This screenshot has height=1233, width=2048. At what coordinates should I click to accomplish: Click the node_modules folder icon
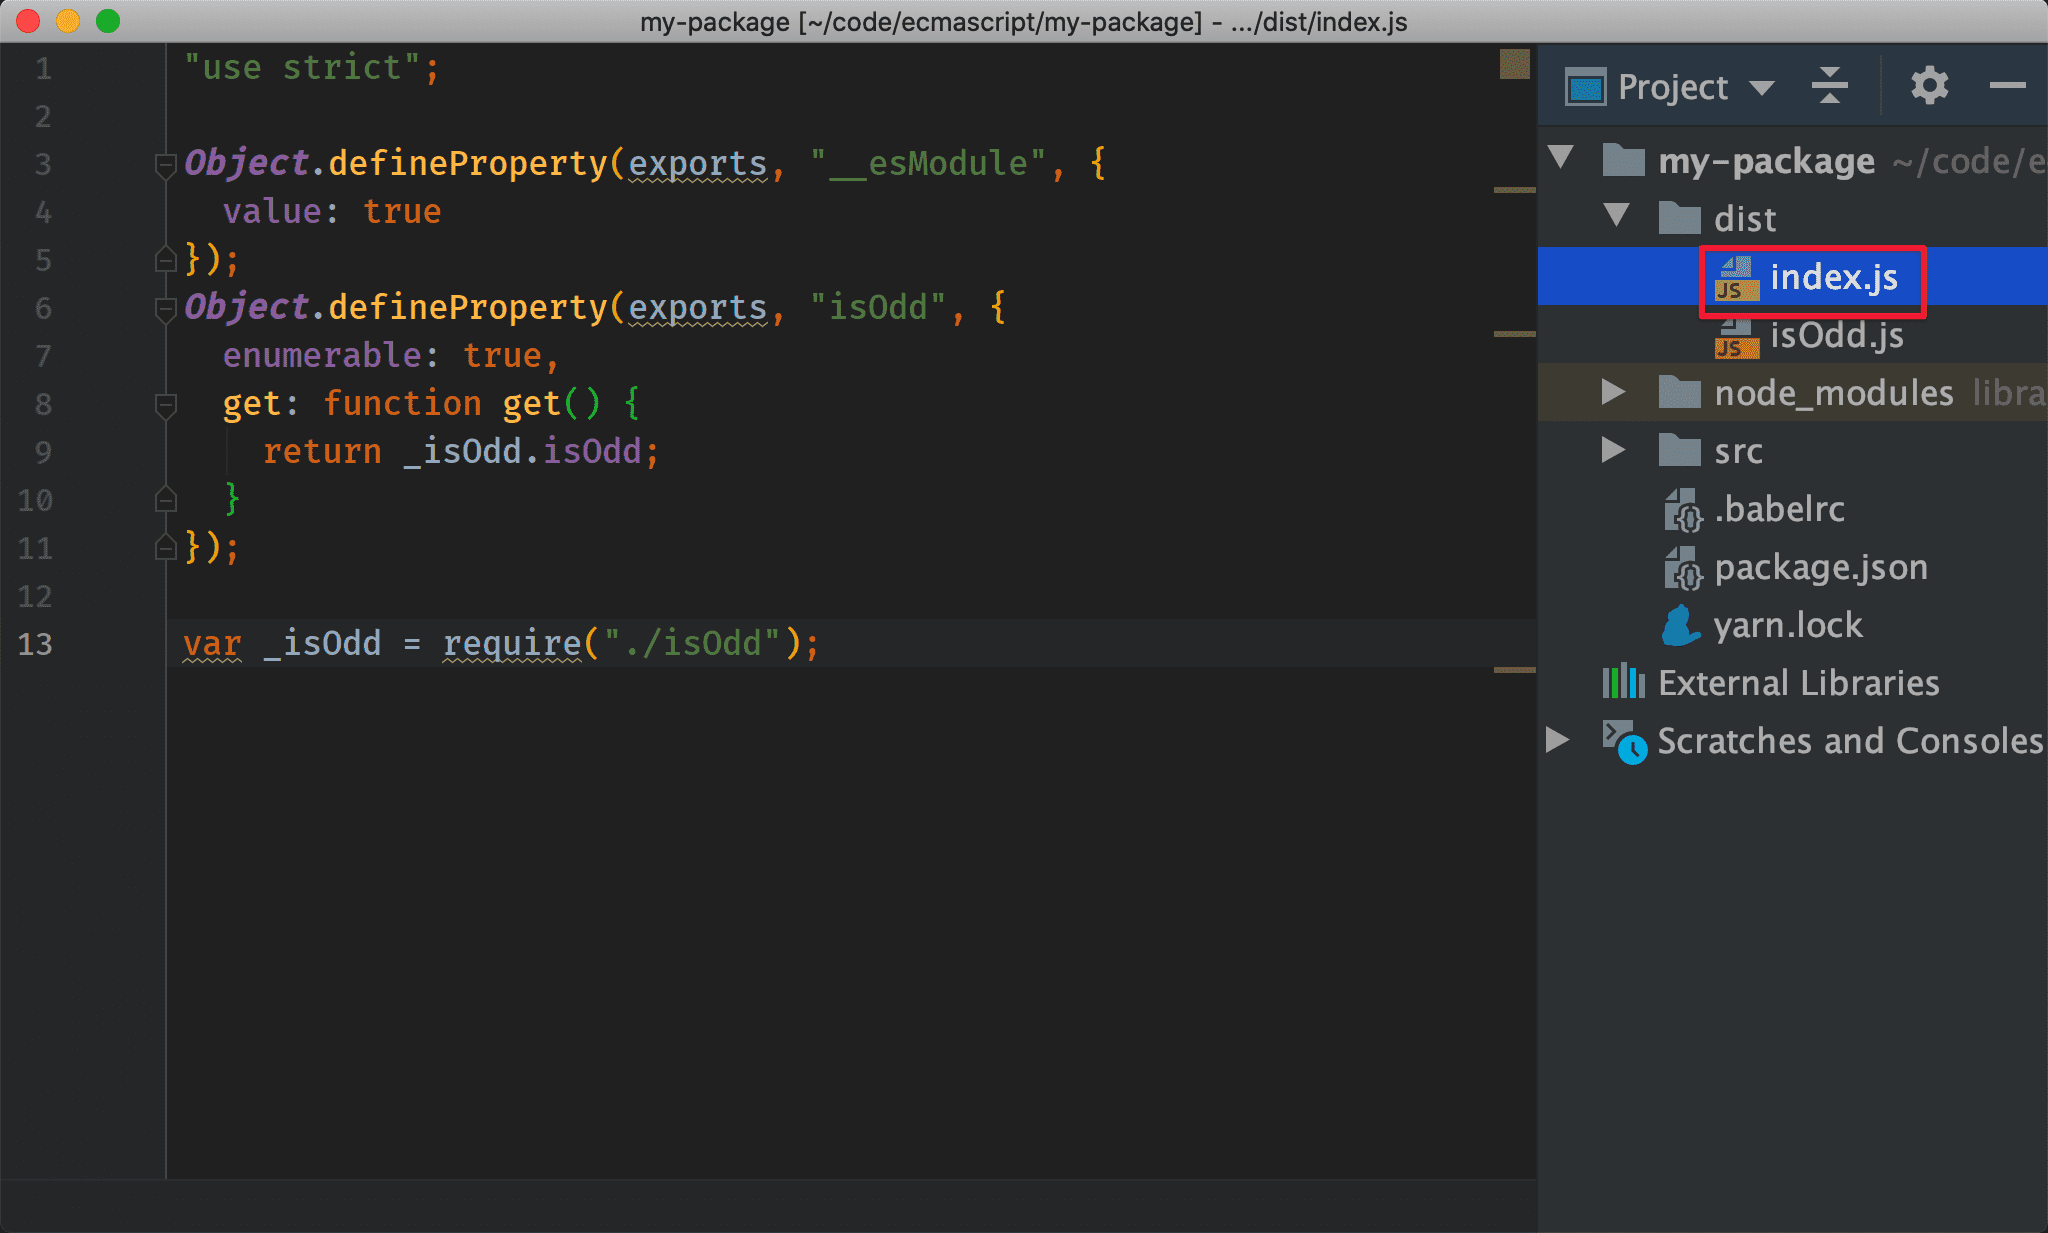click(1679, 392)
